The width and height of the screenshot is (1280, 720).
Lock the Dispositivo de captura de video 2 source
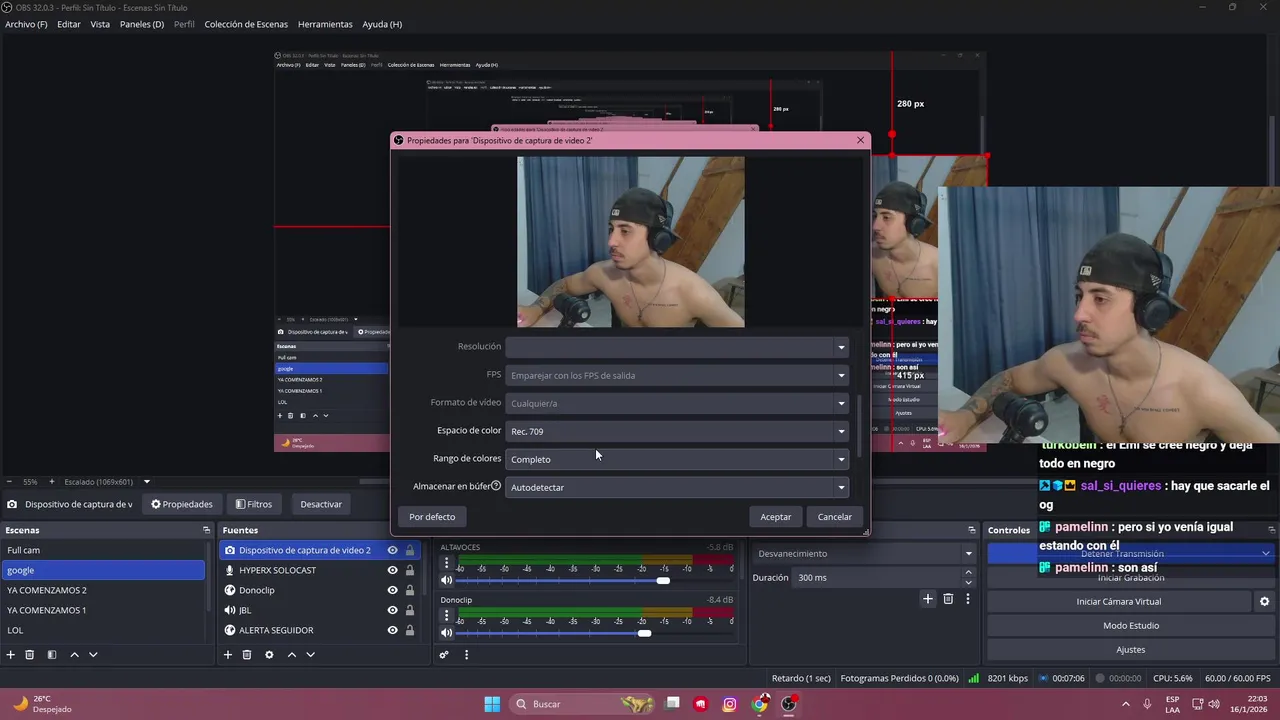tap(410, 550)
